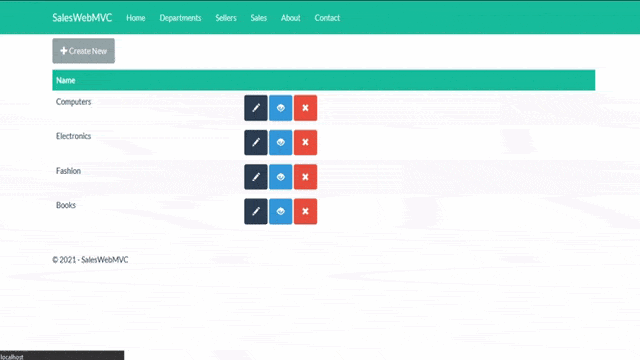Delete the Electronics department red X
Viewport: 640px width, 360px height.
(305, 142)
